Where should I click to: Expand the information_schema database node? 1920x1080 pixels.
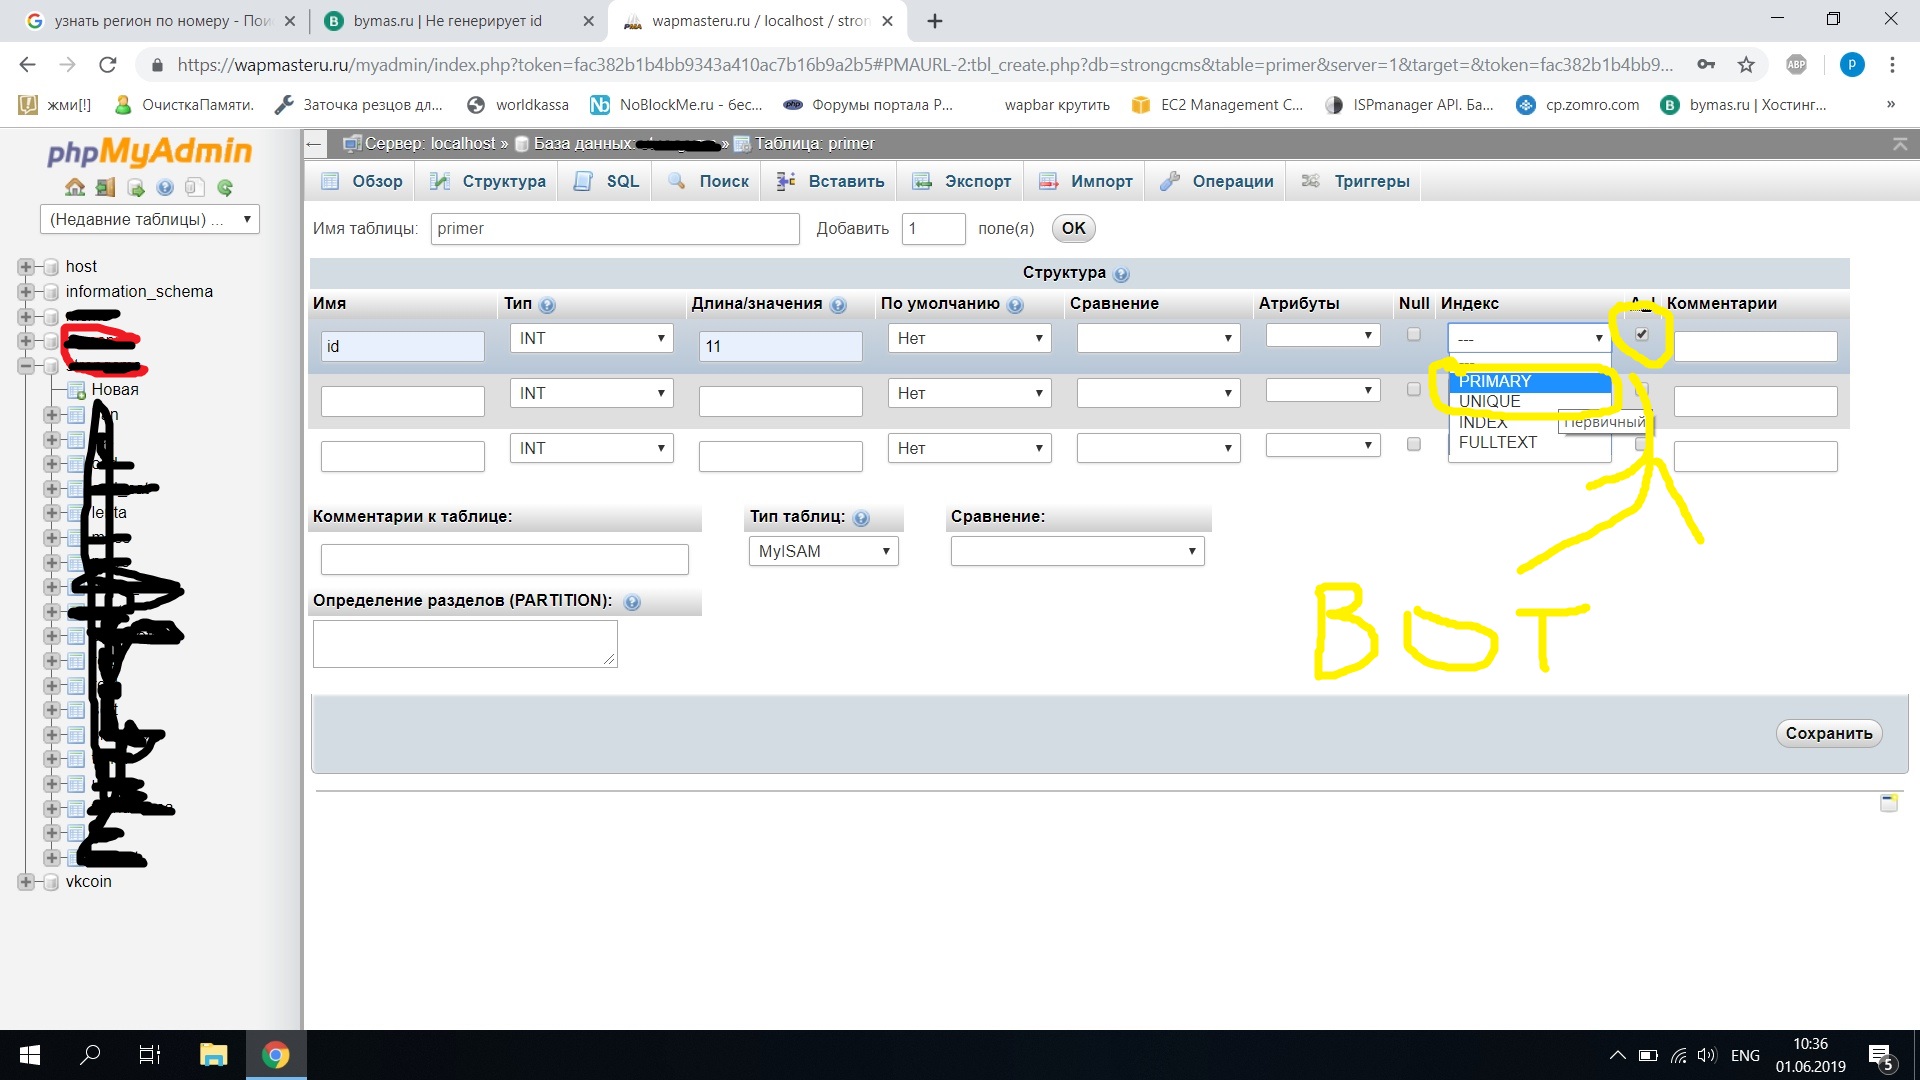pyautogui.click(x=26, y=292)
